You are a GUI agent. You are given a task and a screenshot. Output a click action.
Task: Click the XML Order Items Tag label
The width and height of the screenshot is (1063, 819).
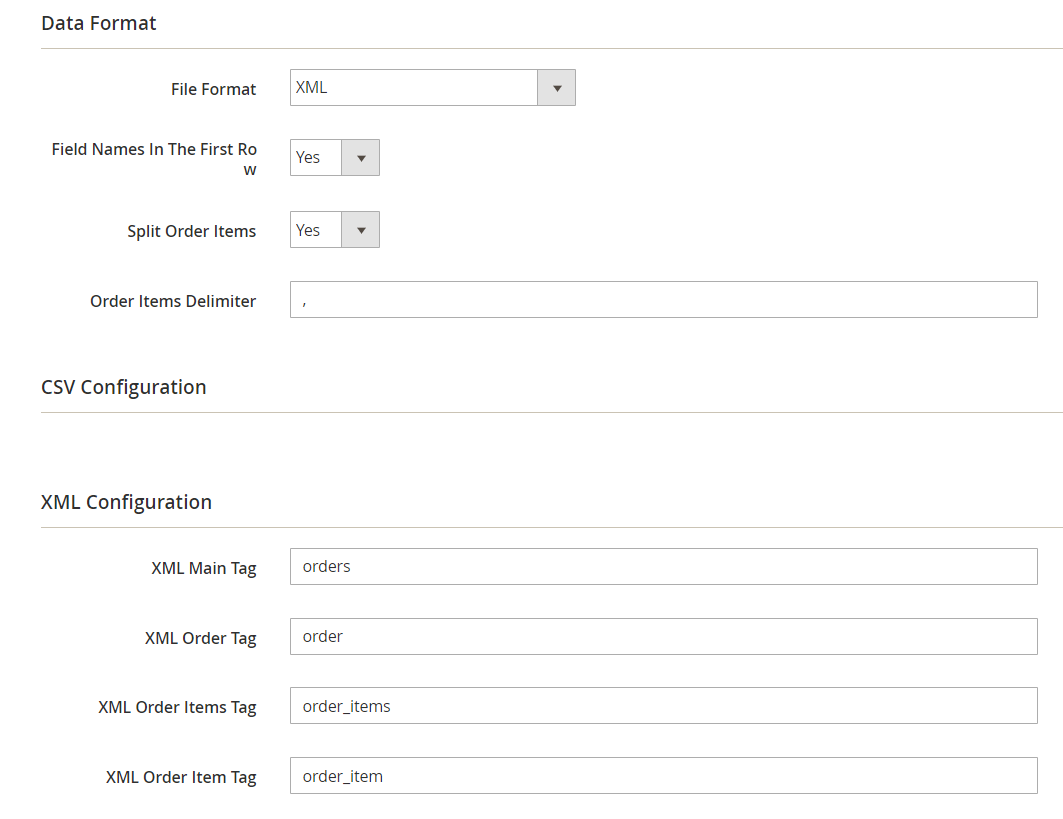point(177,708)
